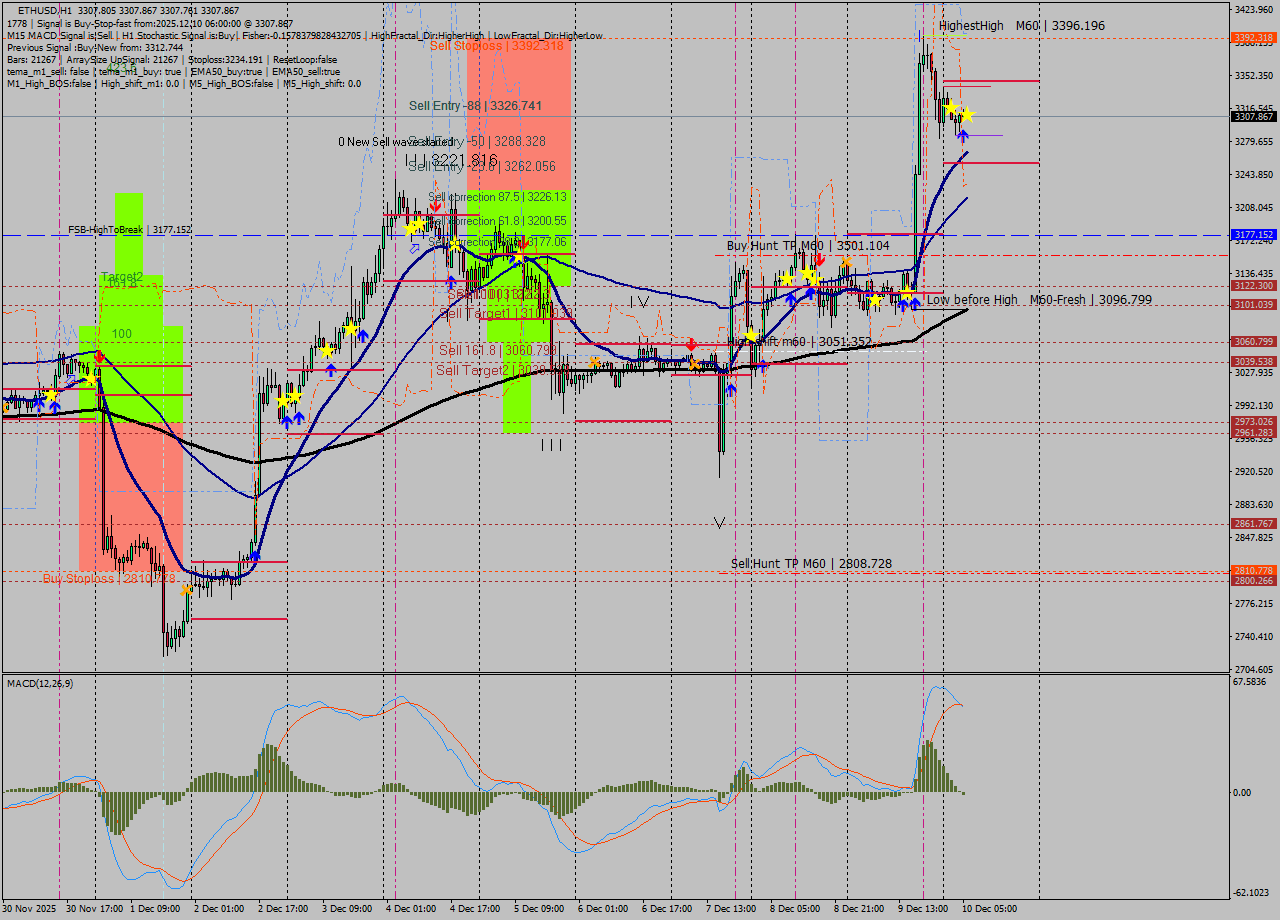The height and width of the screenshot is (920, 1280).
Task: Click the red down-arrow sell signal near 3226 level
Action: (x=437, y=207)
